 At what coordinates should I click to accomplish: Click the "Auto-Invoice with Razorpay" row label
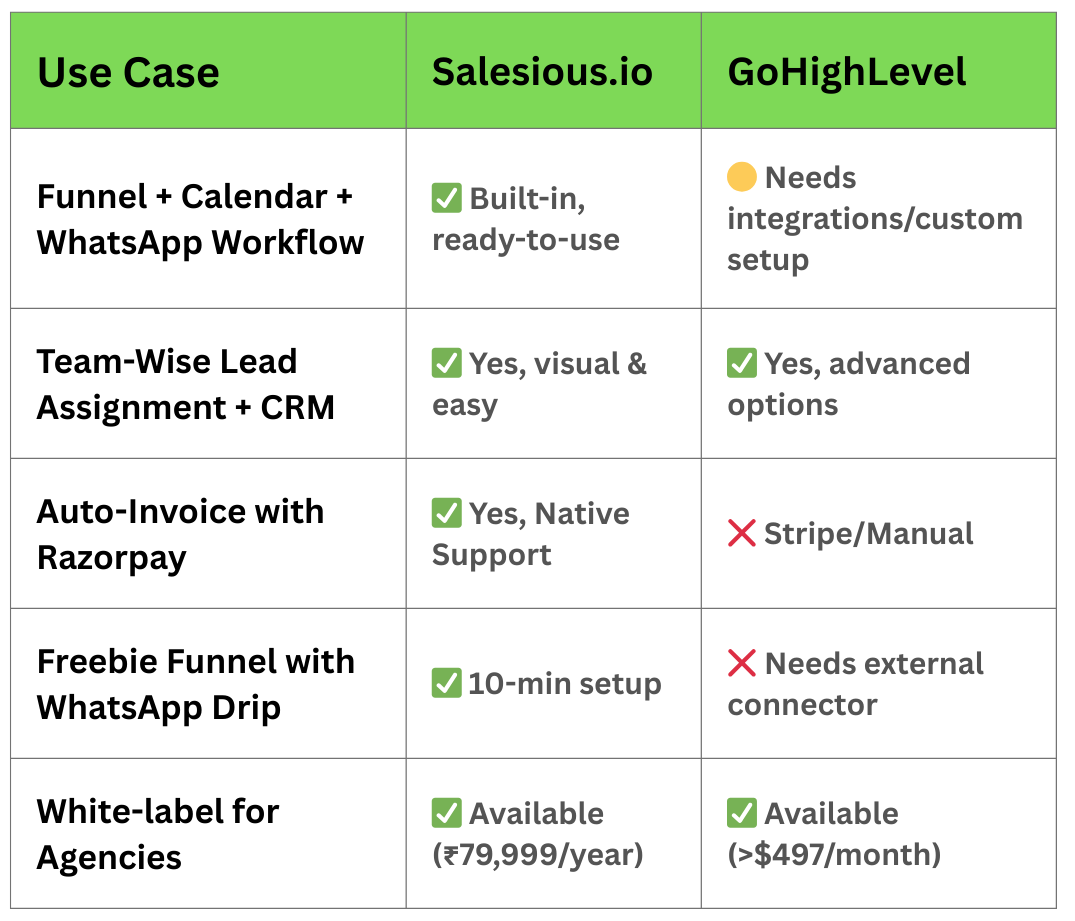point(180,534)
